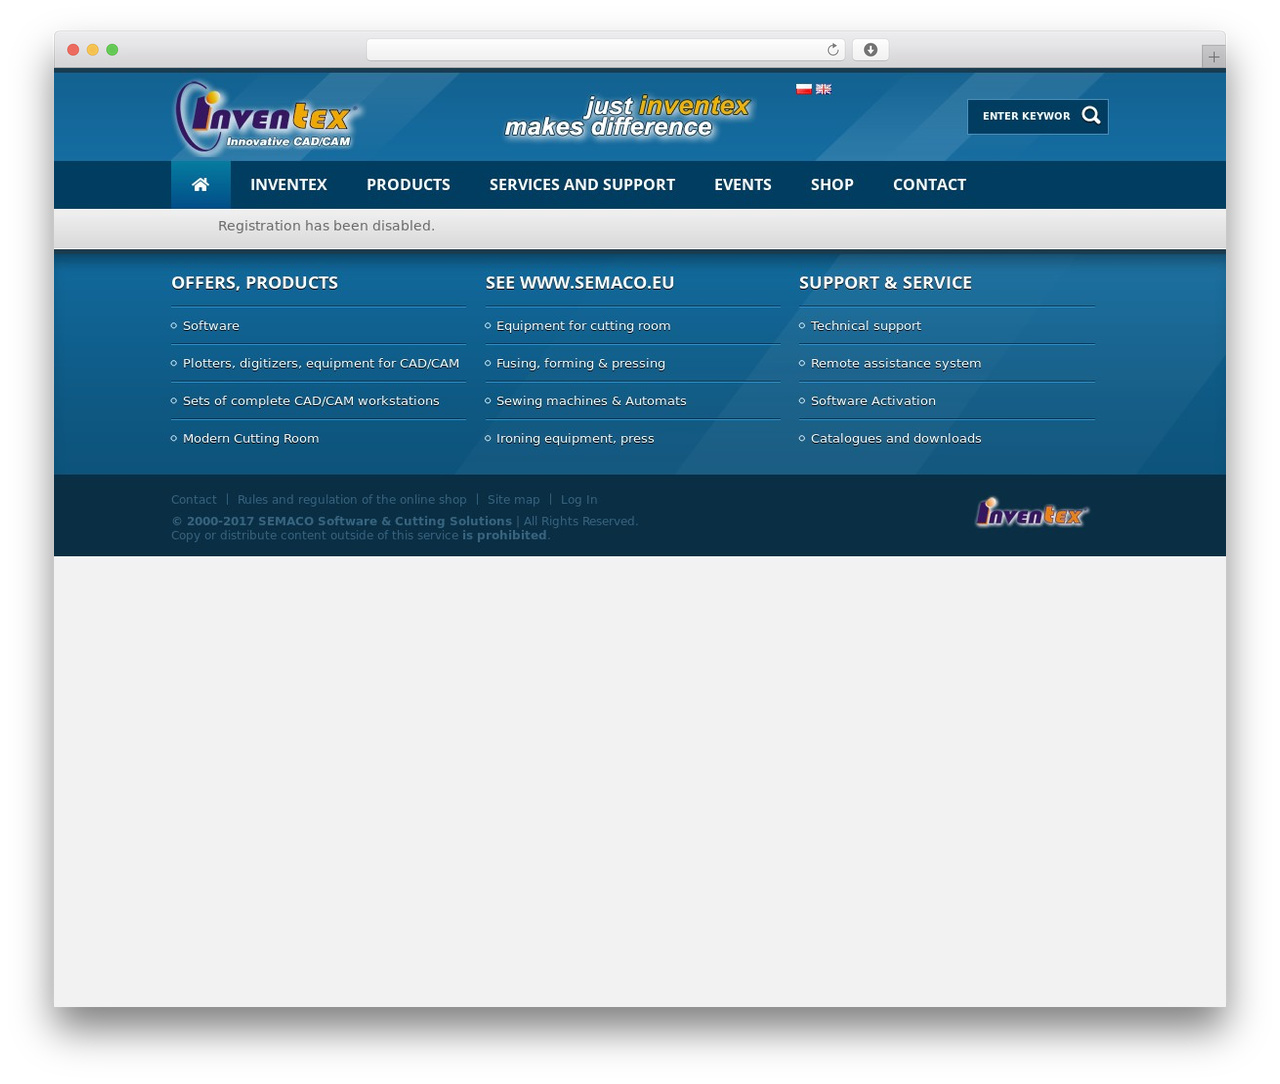This screenshot has width=1280, height=1084.
Task: Open the PRODUCTS menu item
Action: click(x=408, y=185)
